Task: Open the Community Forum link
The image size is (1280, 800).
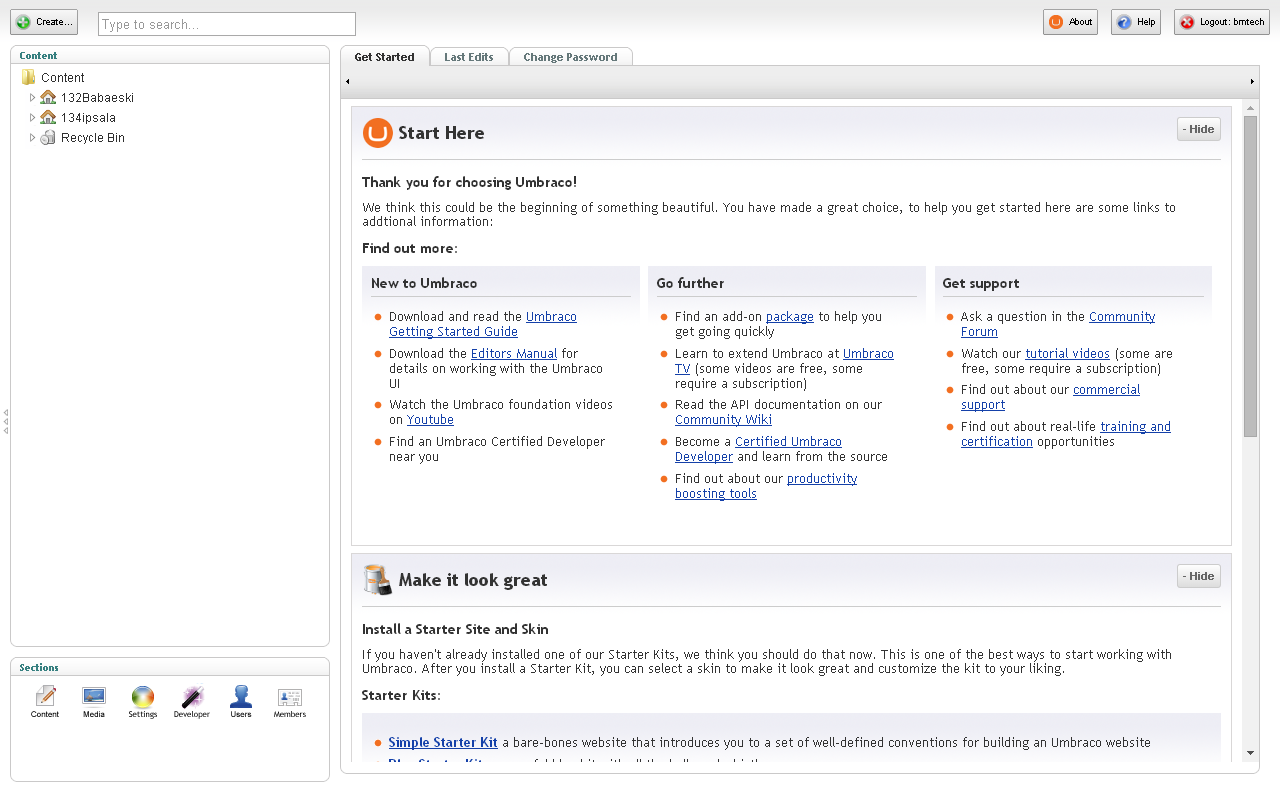Action: [1058, 324]
